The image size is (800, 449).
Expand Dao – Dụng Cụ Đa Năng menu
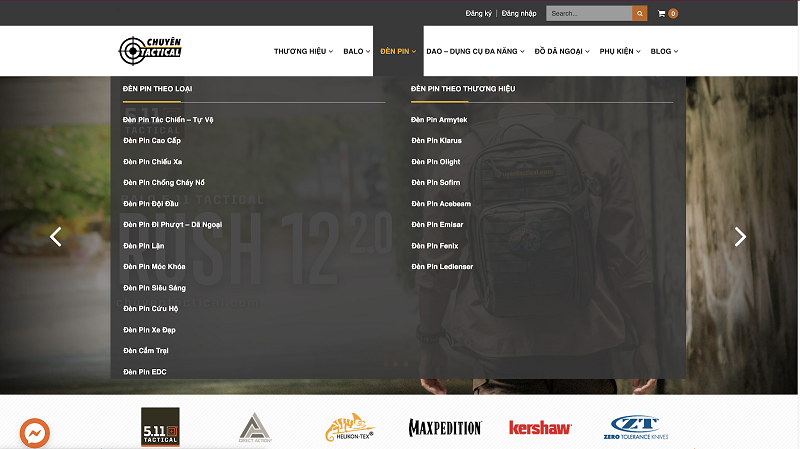click(x=475, y=51)
